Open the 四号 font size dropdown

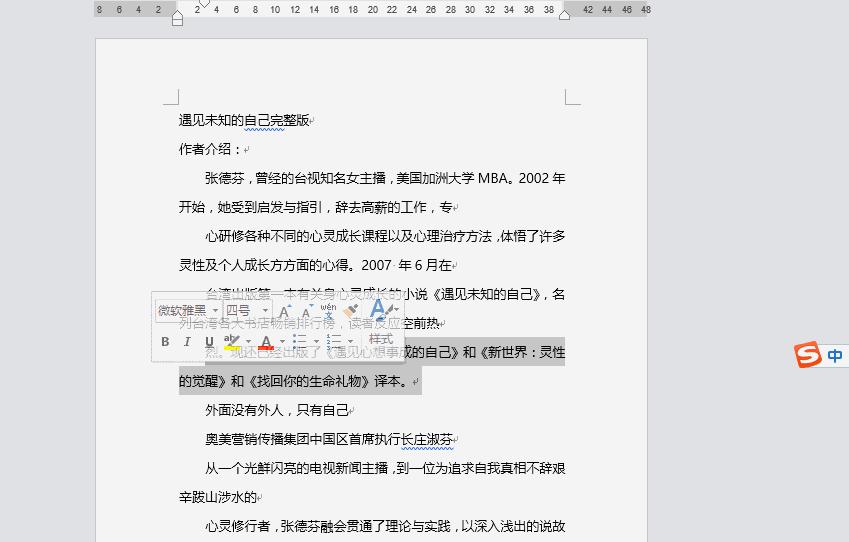click(x=265, y=311)
